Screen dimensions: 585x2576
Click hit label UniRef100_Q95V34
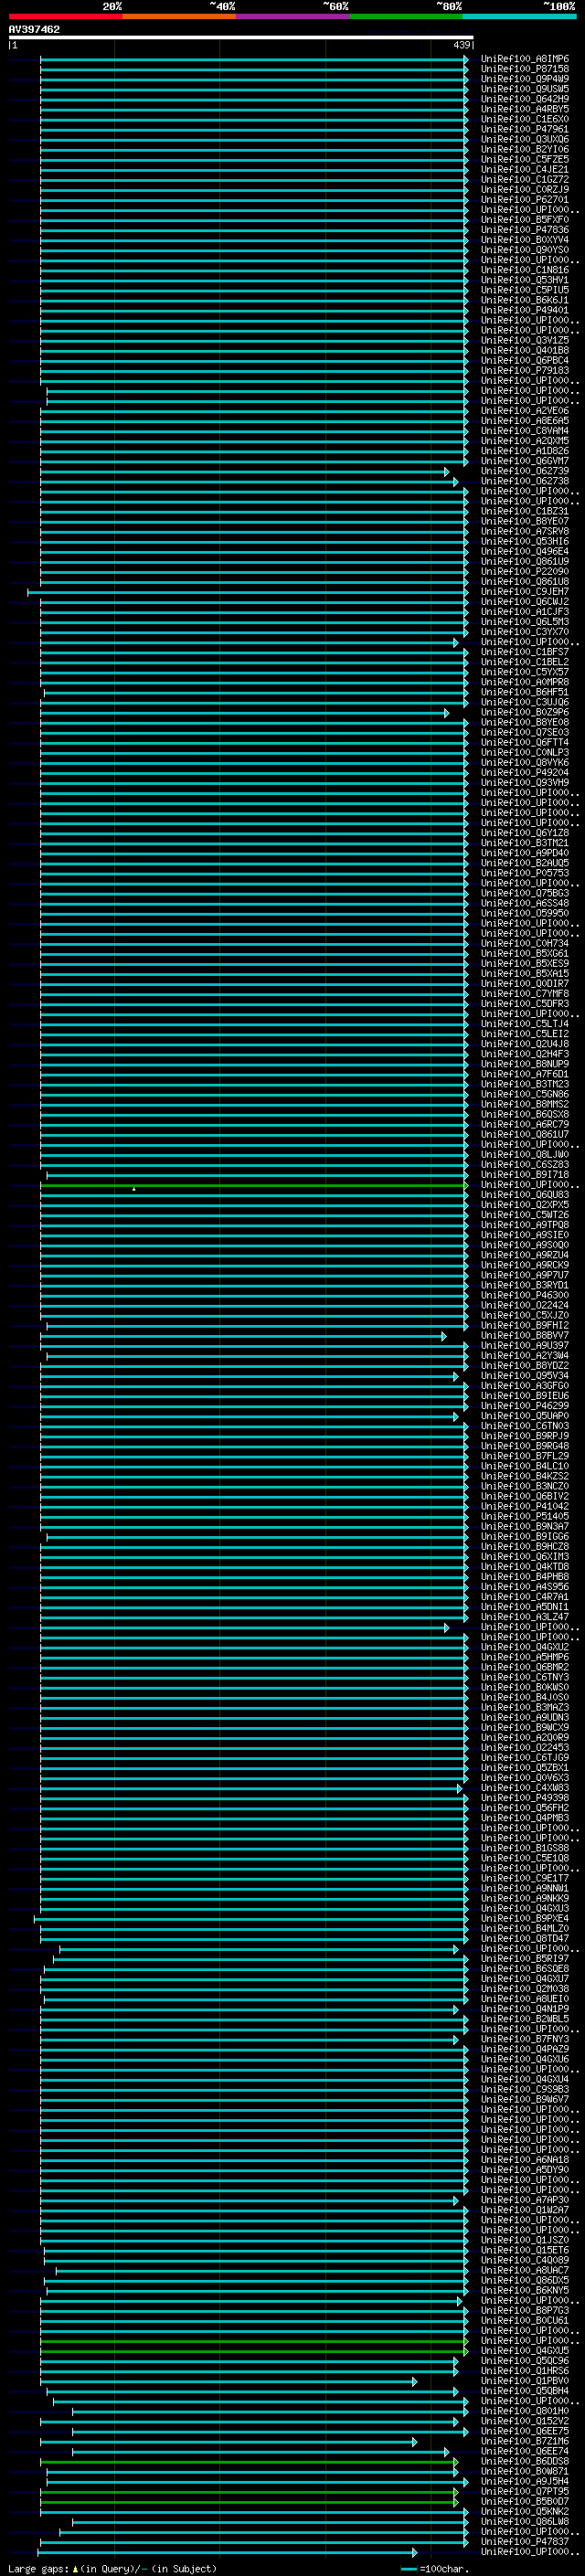point(524,1376)
